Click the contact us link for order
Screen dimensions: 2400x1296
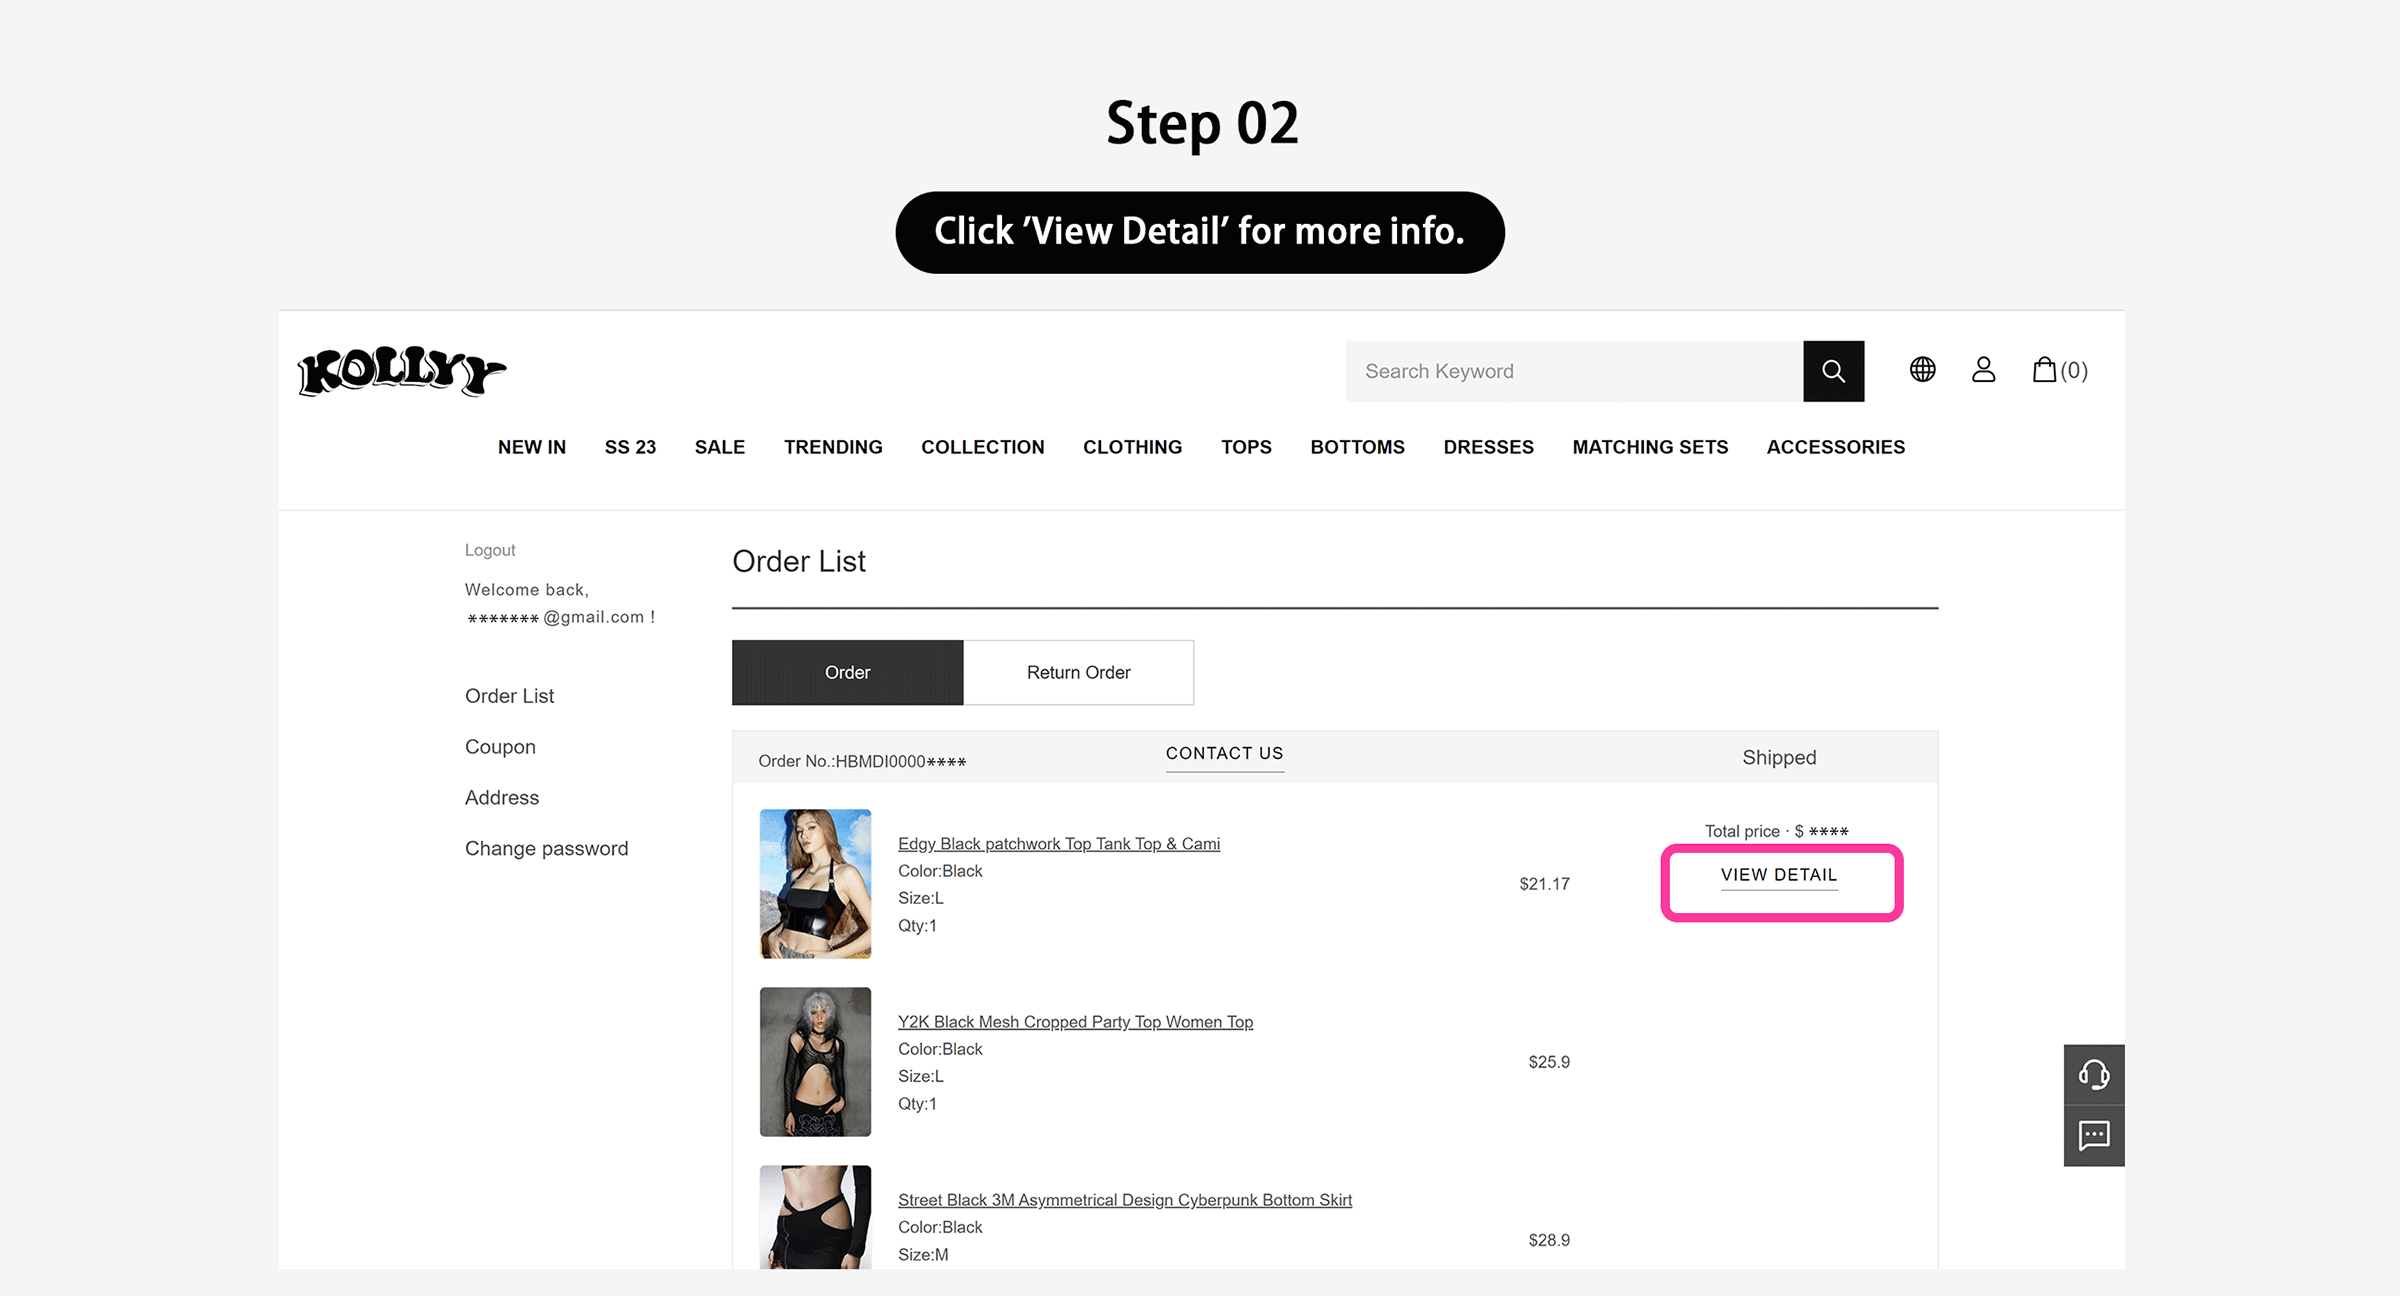click(1226, 752)
